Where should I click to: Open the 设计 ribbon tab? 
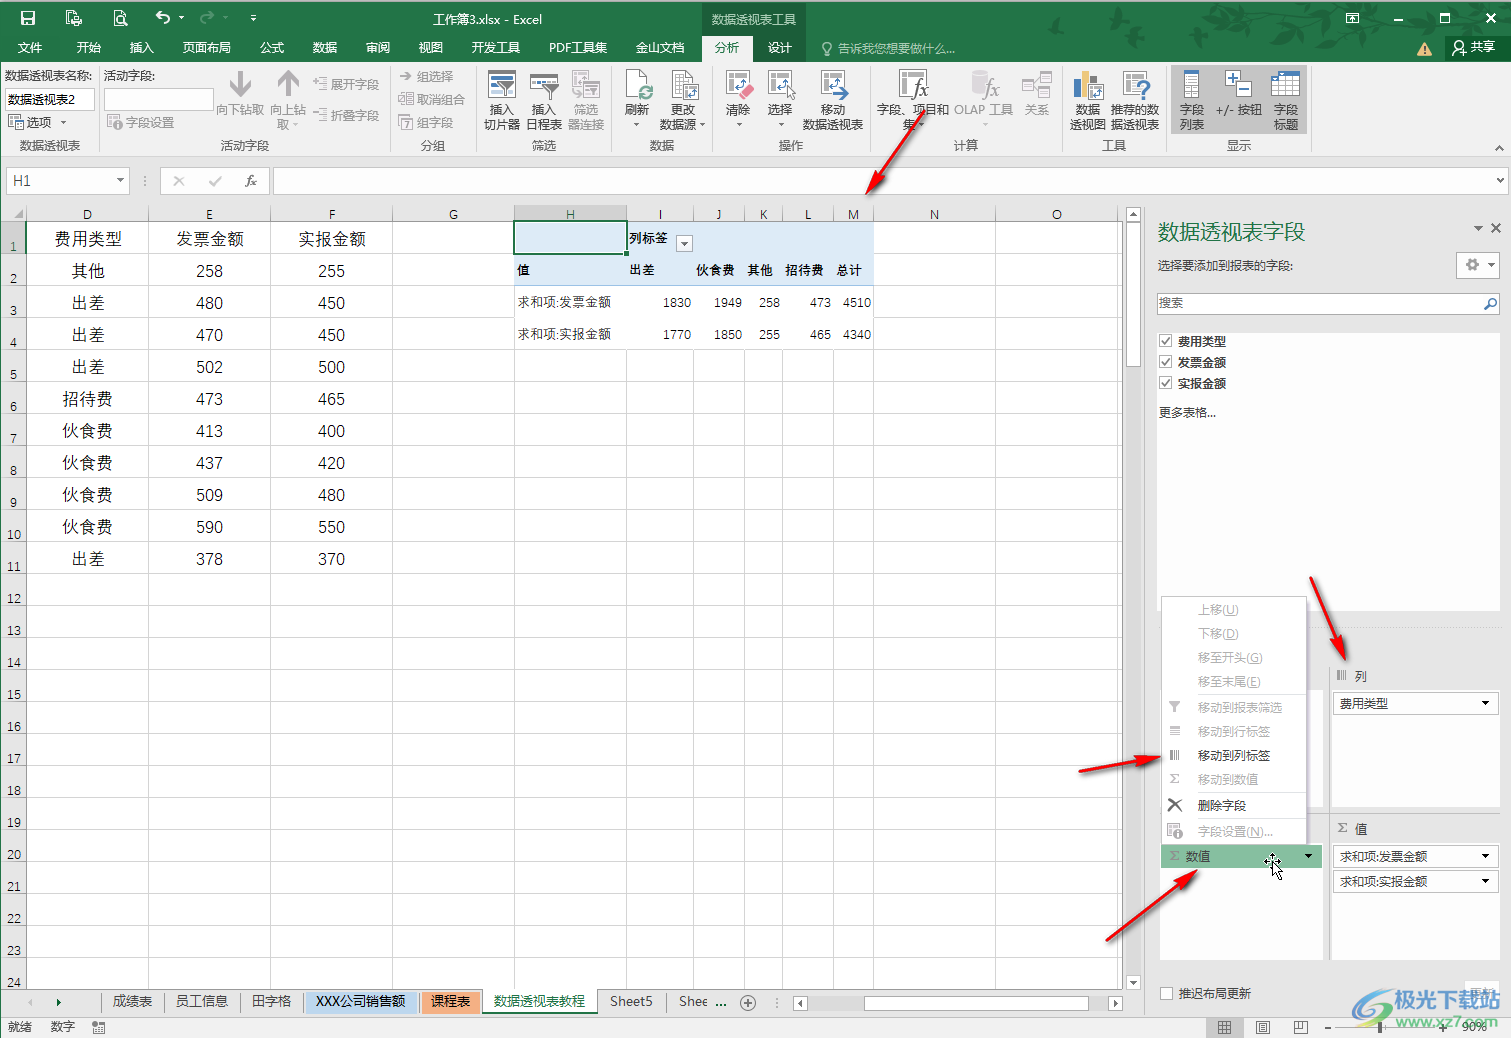tap(780, 48)
